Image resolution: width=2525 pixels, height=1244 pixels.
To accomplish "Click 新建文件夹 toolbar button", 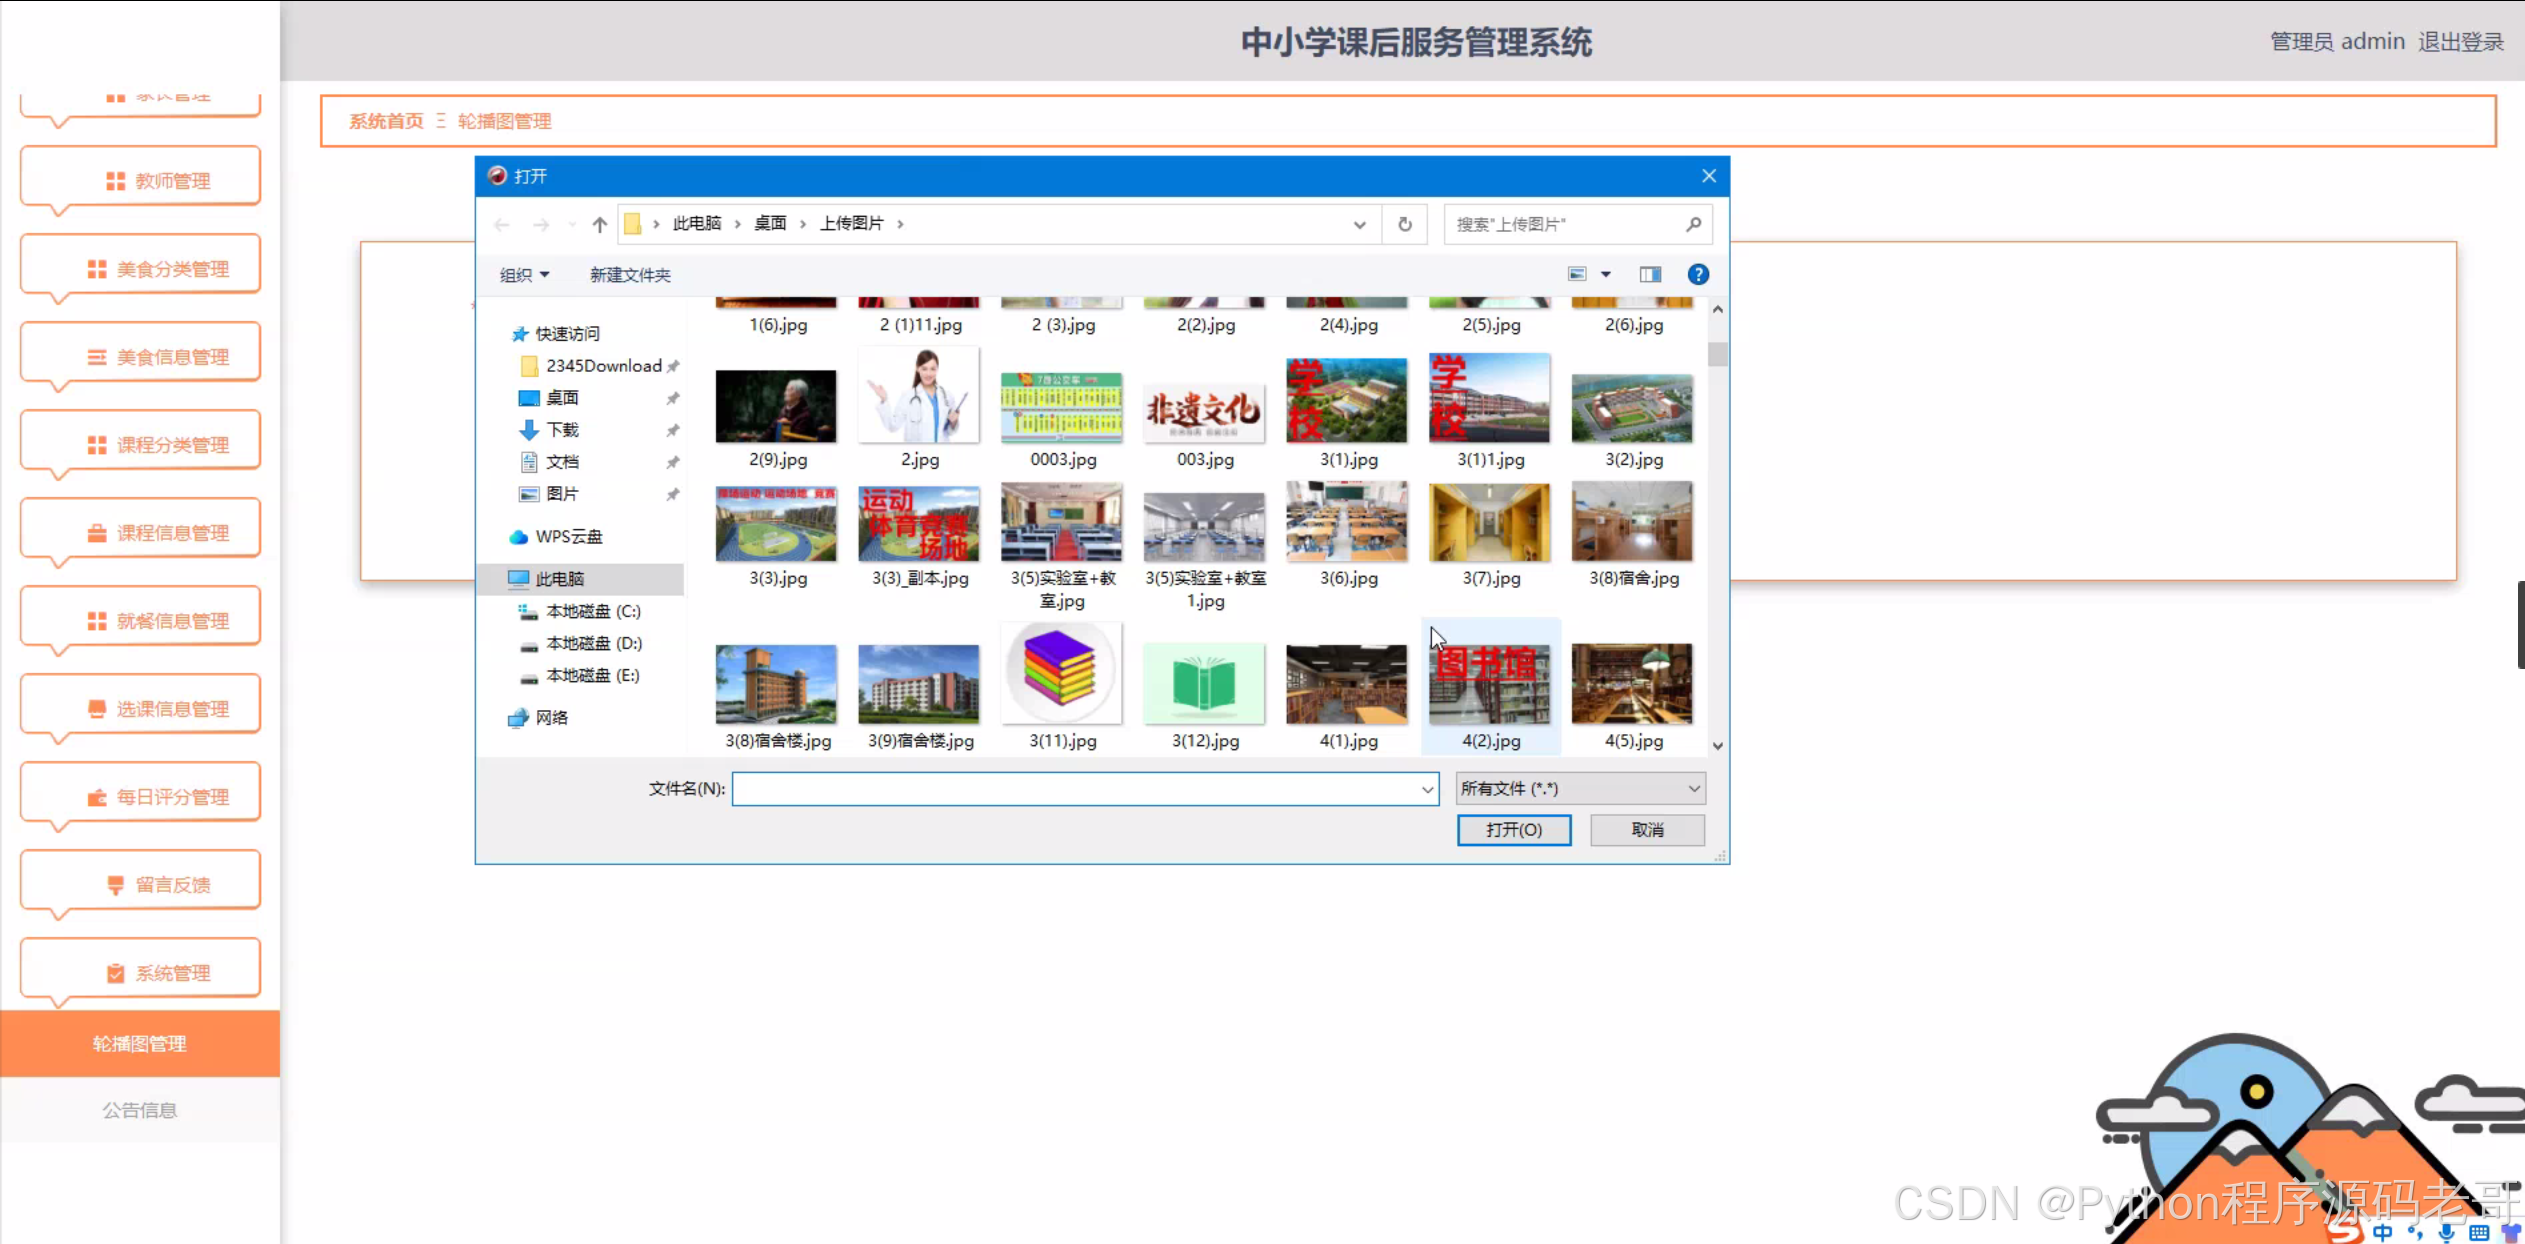I will coord(630,275).
